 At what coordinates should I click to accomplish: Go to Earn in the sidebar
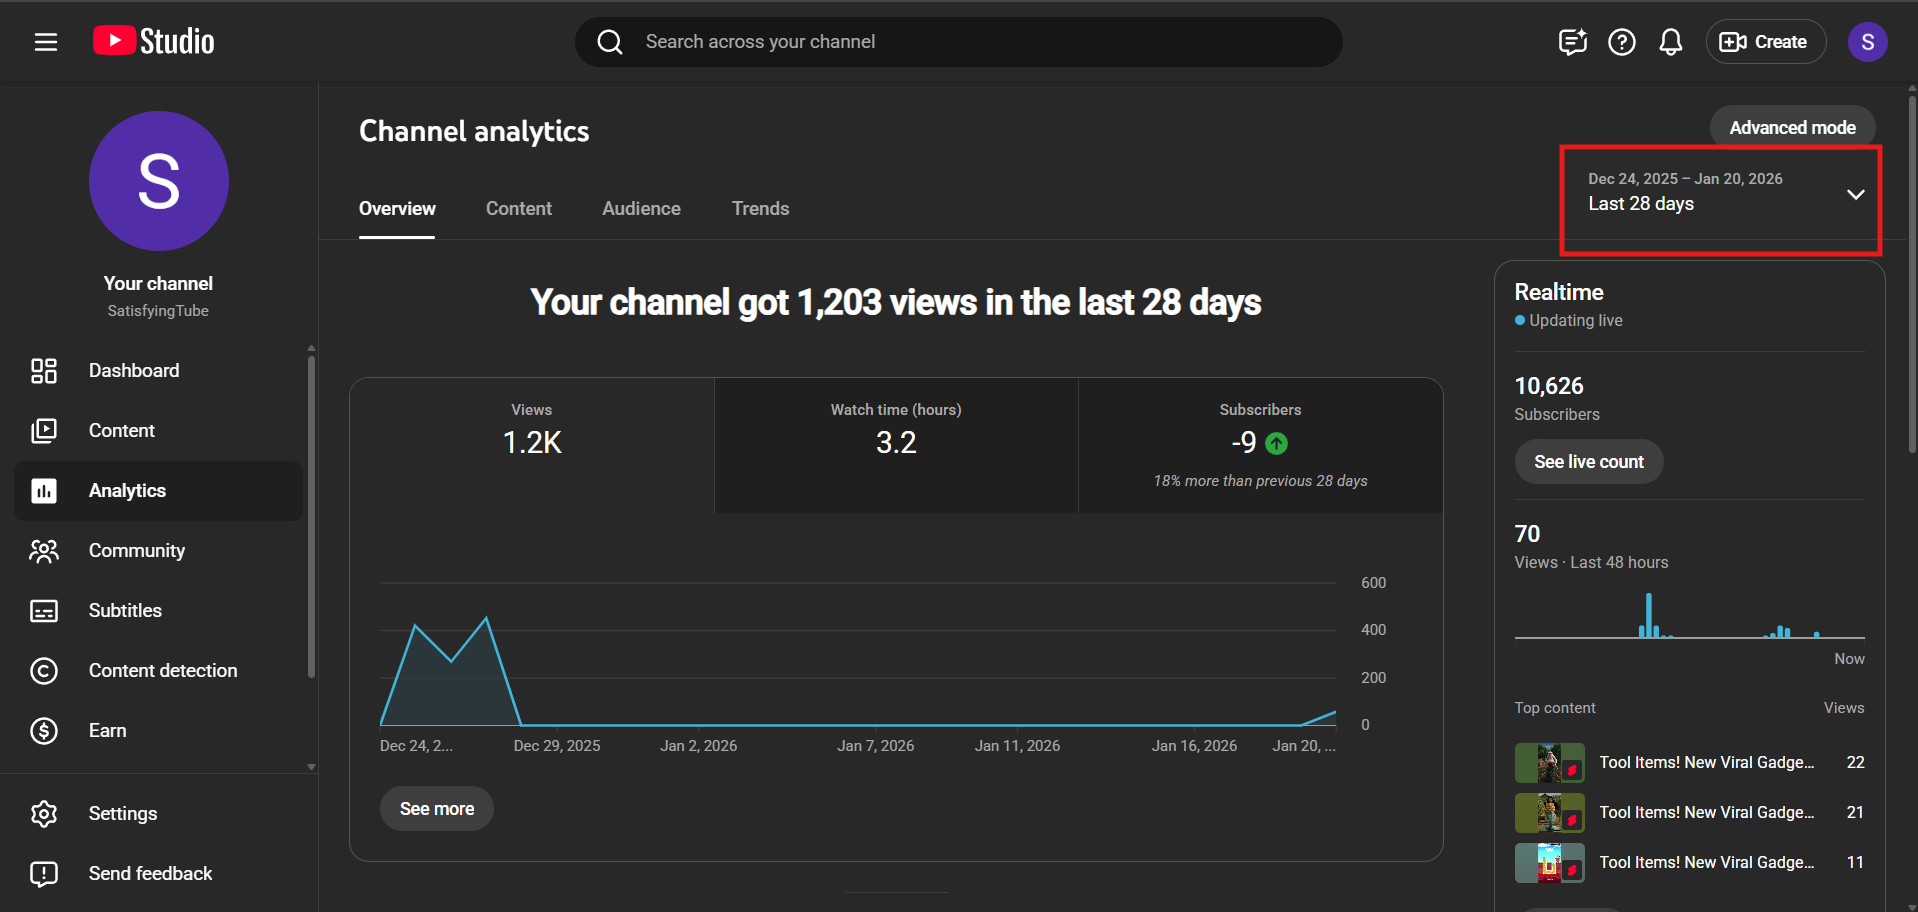[x=107, y=731]
